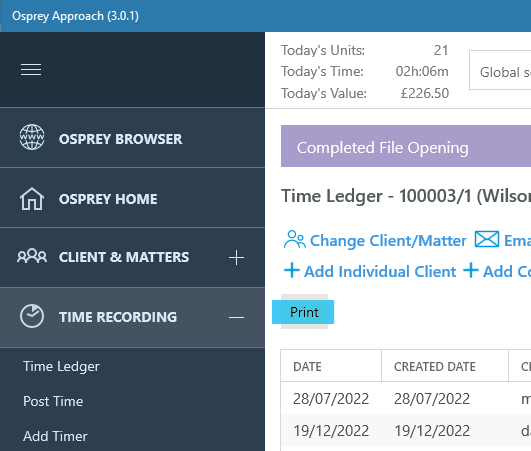This screenshot has height=451, width=531.
Task: Click the plus icon for Add Individual Client
Action: tap(292, 271)
